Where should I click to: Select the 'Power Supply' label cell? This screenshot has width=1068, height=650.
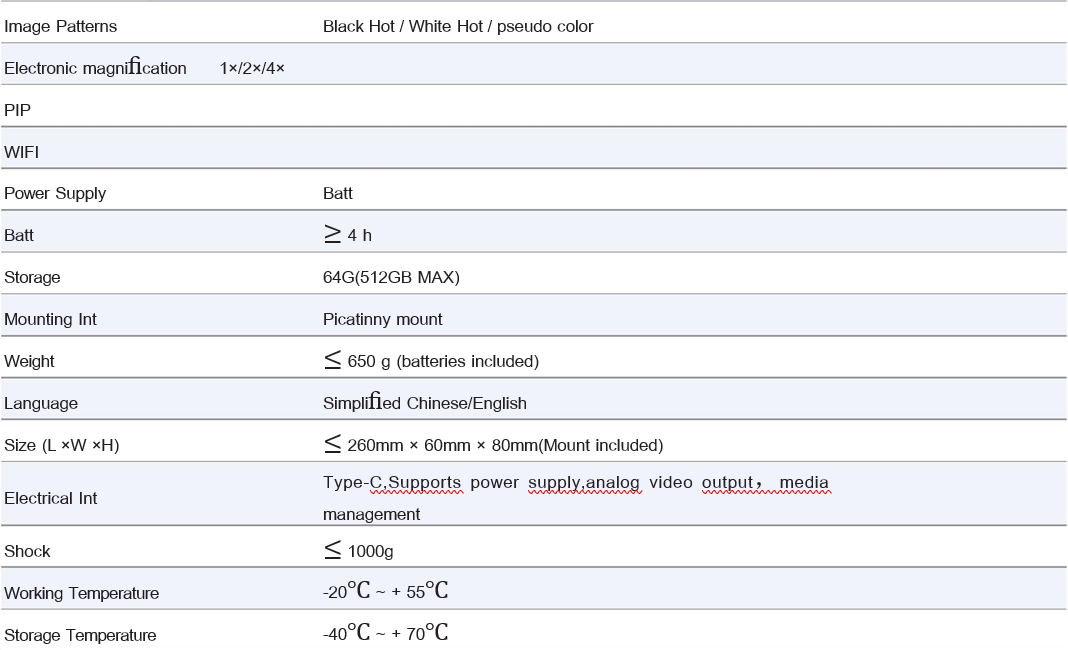click(x=55, y=193)
